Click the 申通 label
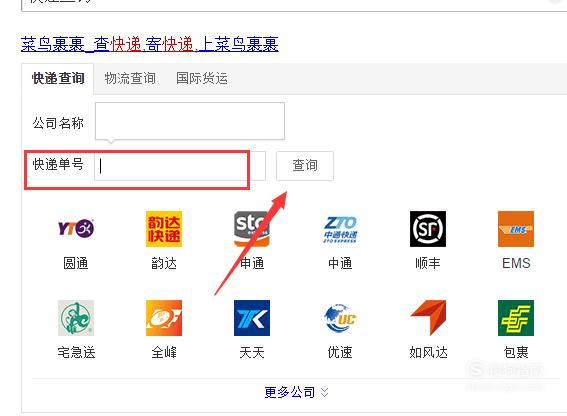This screenshot has height=416, width=567. tap(252, 263)
